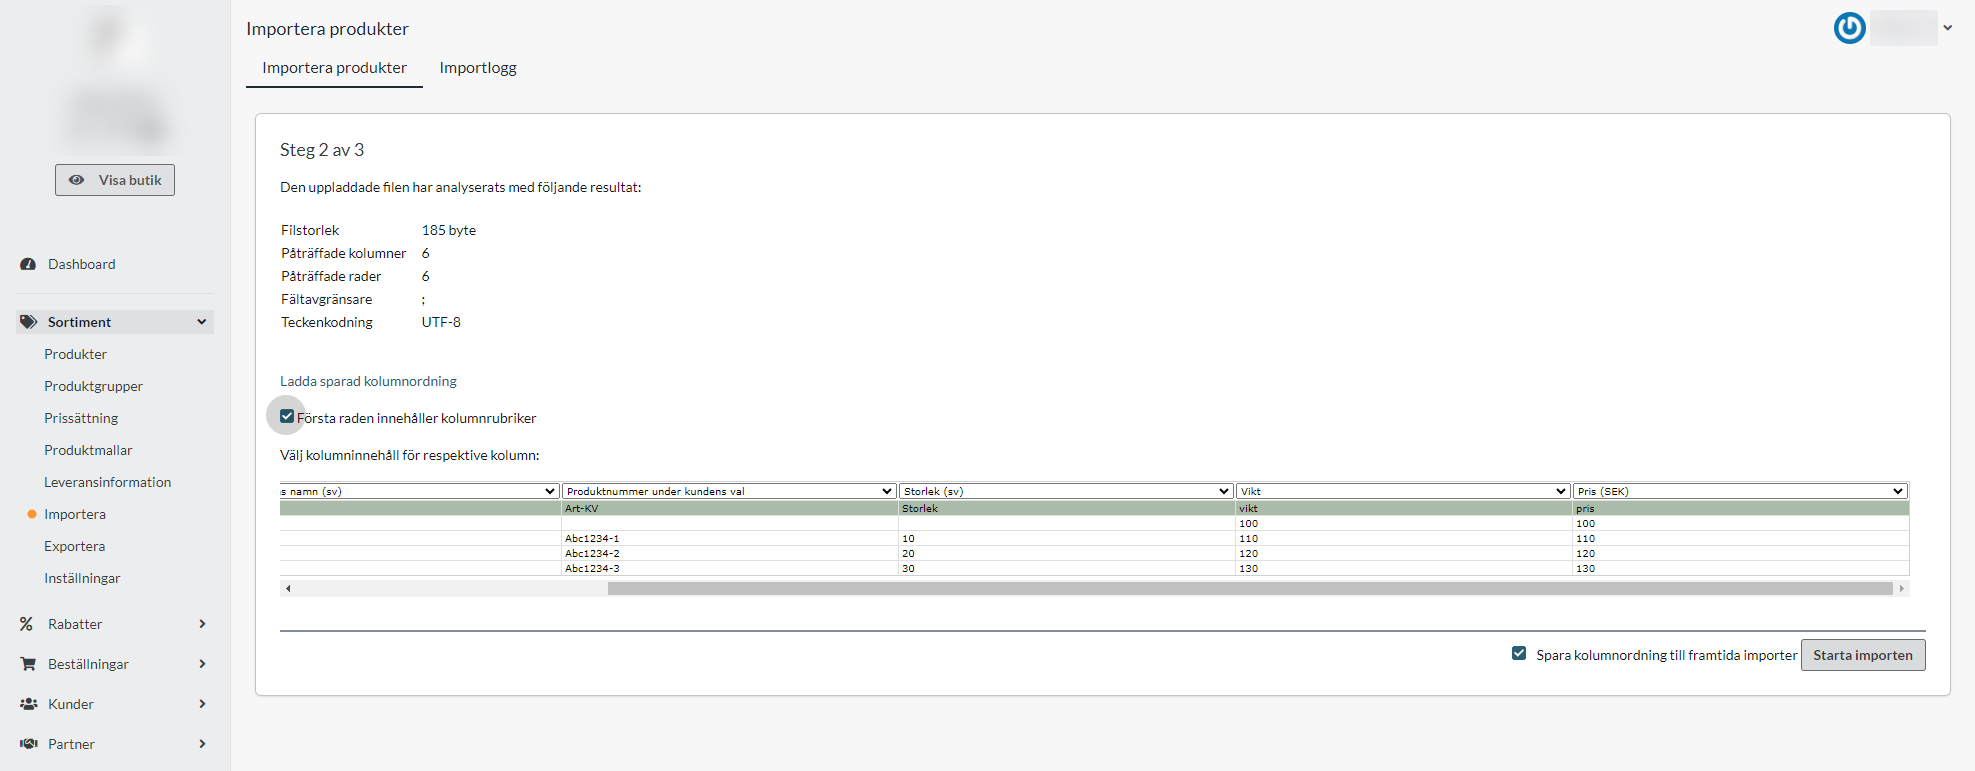1975x771 pixels.
Task: Open the Vikt column dropdown
Action: point(1402,491)
